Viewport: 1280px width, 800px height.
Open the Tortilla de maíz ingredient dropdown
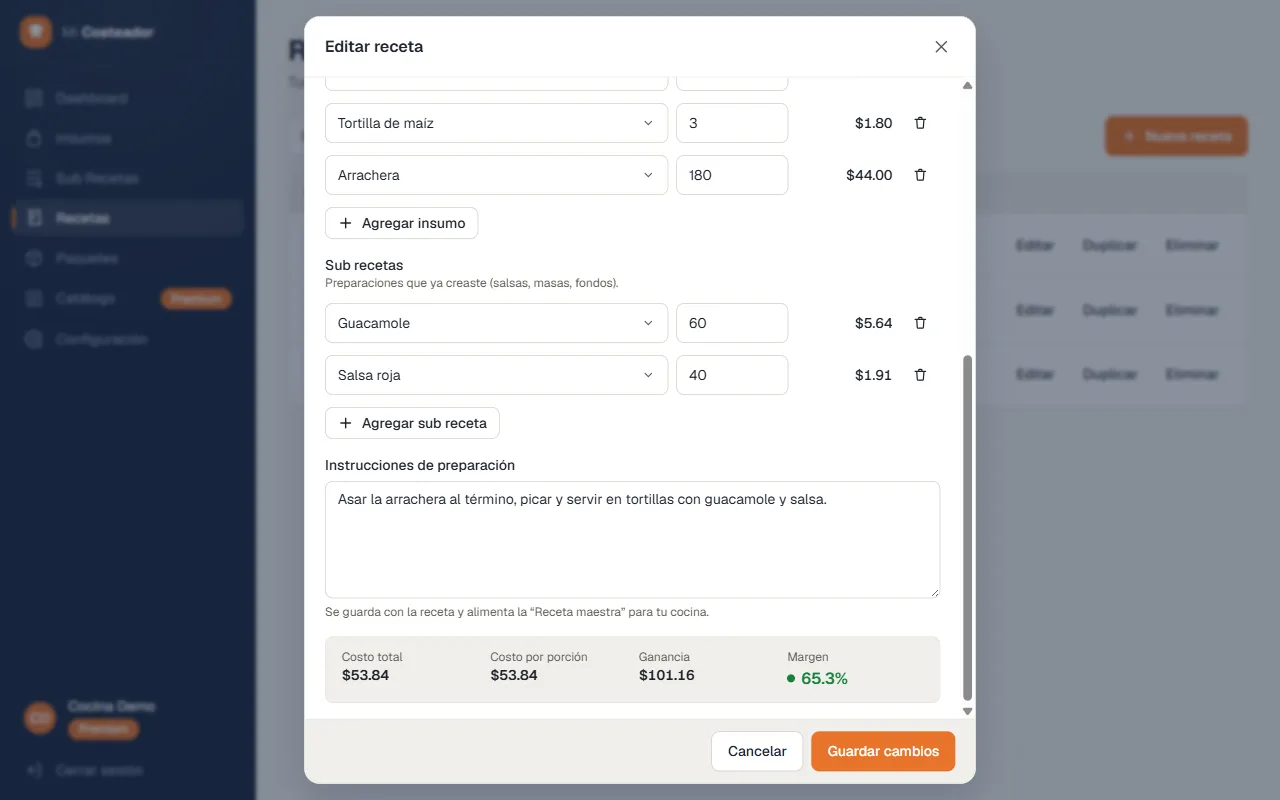pos(496,123)
